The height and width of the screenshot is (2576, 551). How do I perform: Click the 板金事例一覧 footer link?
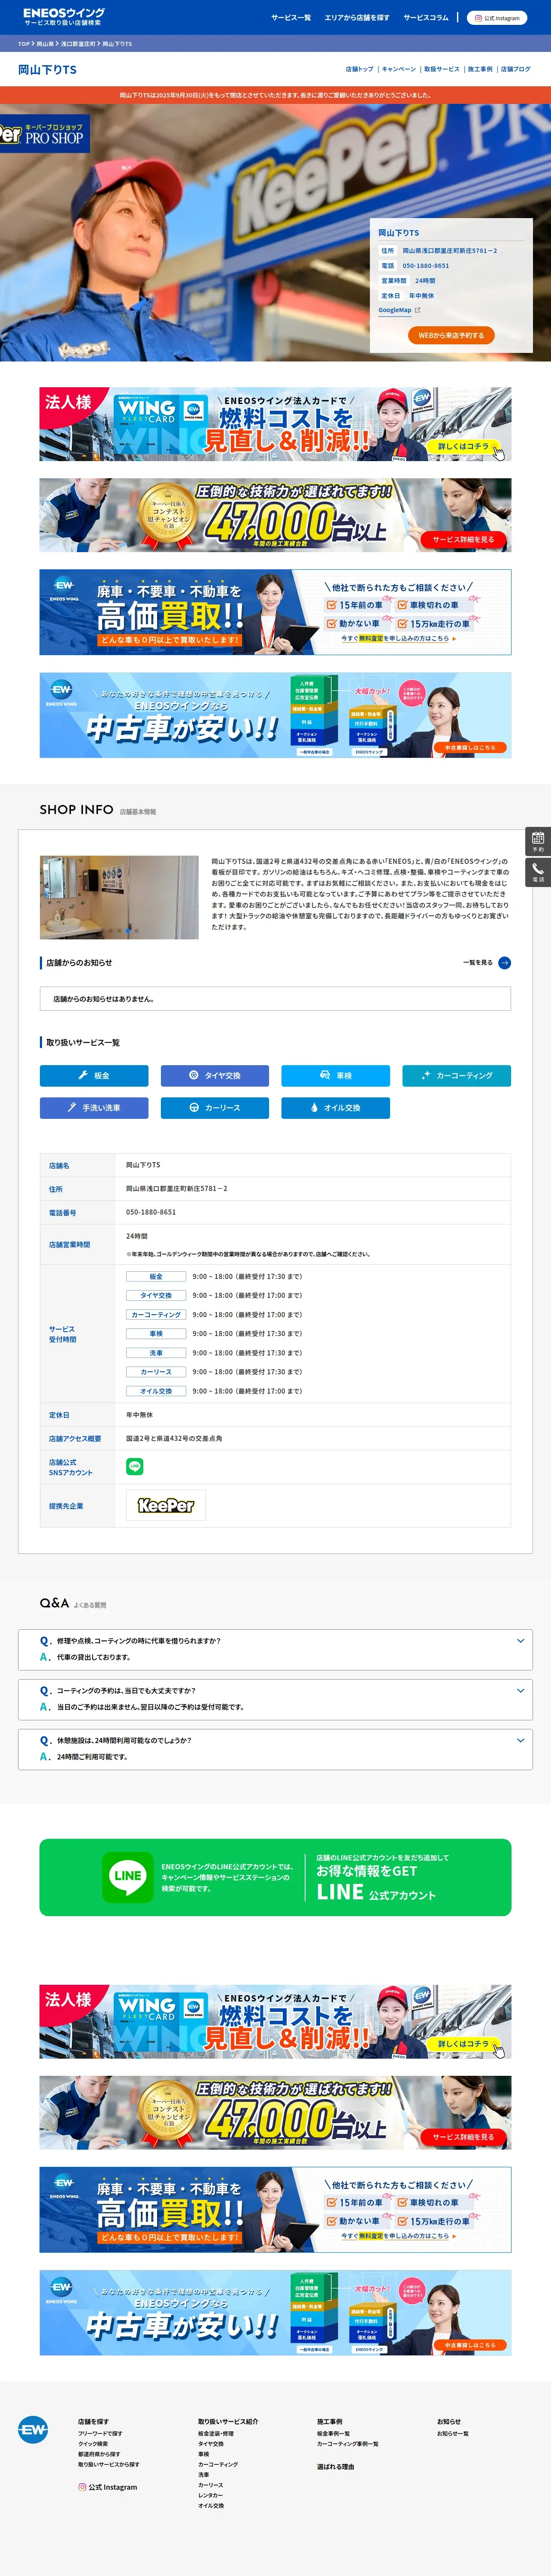[333, 2434]
